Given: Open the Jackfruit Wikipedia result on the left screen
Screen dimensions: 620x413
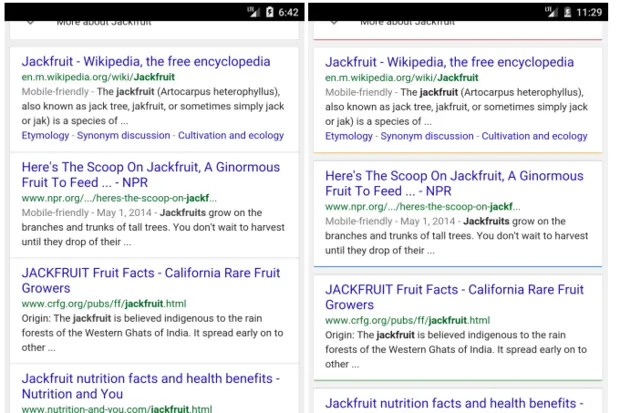Looking at the screenshot, I should tap(146, 62).
